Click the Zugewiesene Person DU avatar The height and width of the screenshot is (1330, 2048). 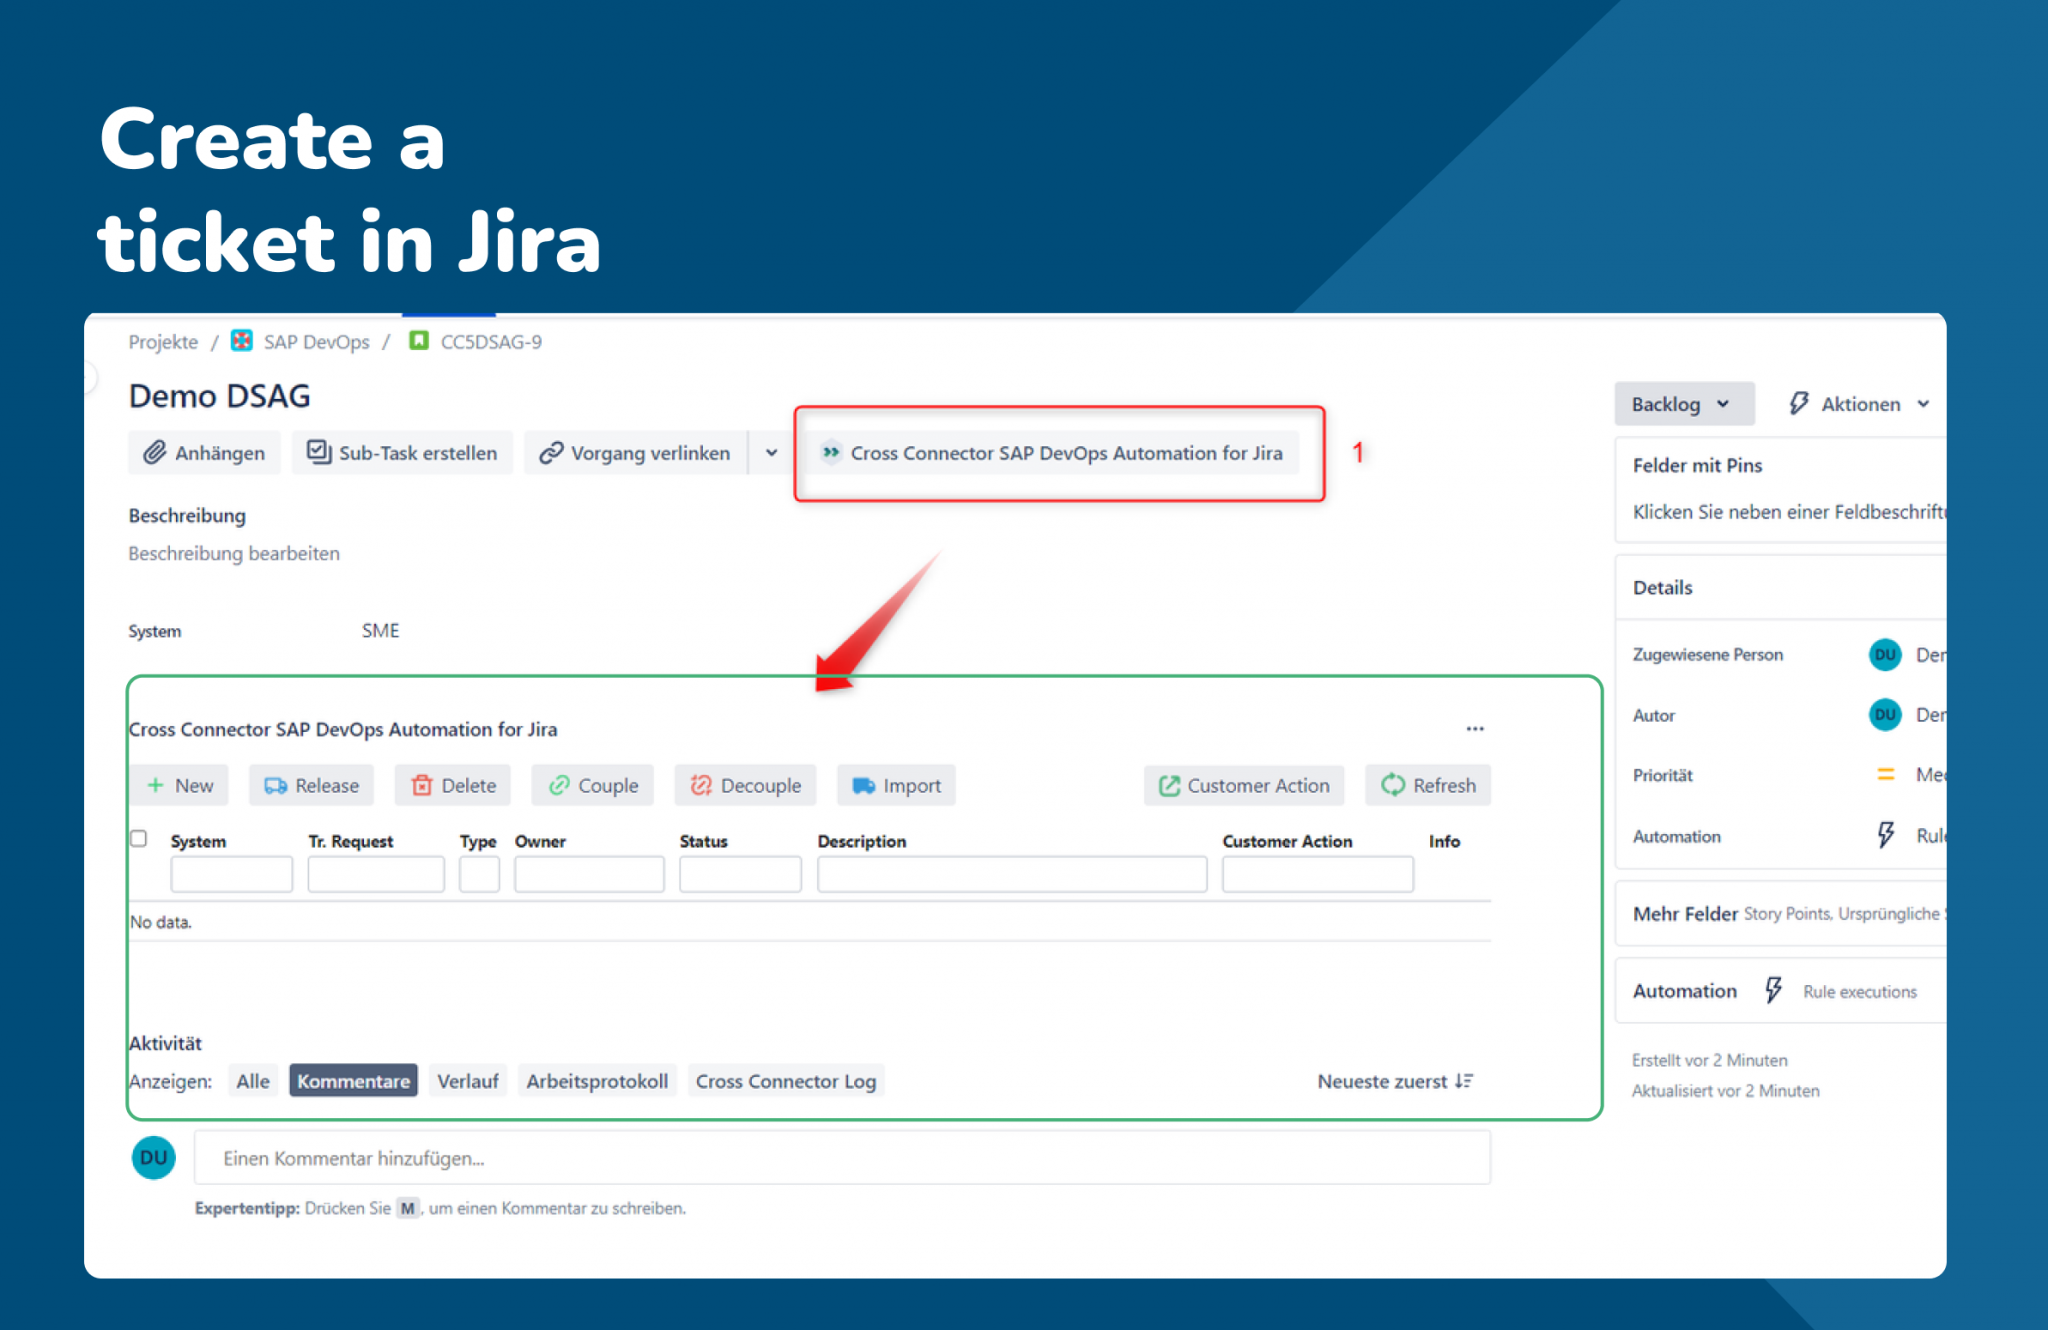(x=1885, y=655)
